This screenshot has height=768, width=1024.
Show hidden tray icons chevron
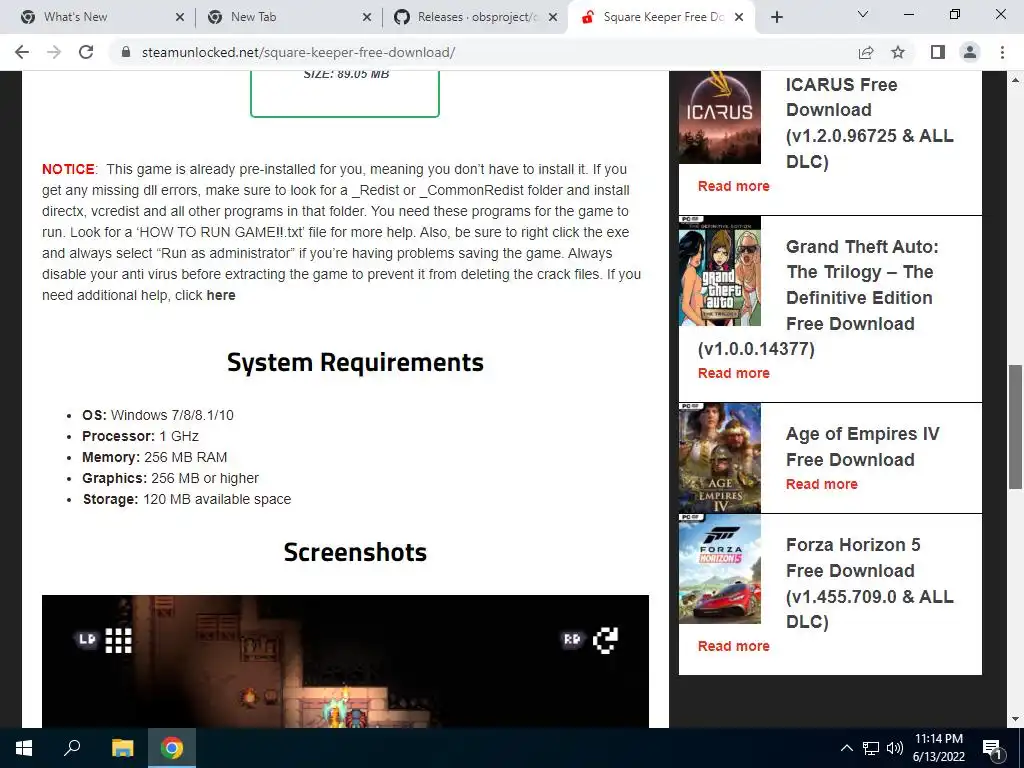tap(846, 748)
